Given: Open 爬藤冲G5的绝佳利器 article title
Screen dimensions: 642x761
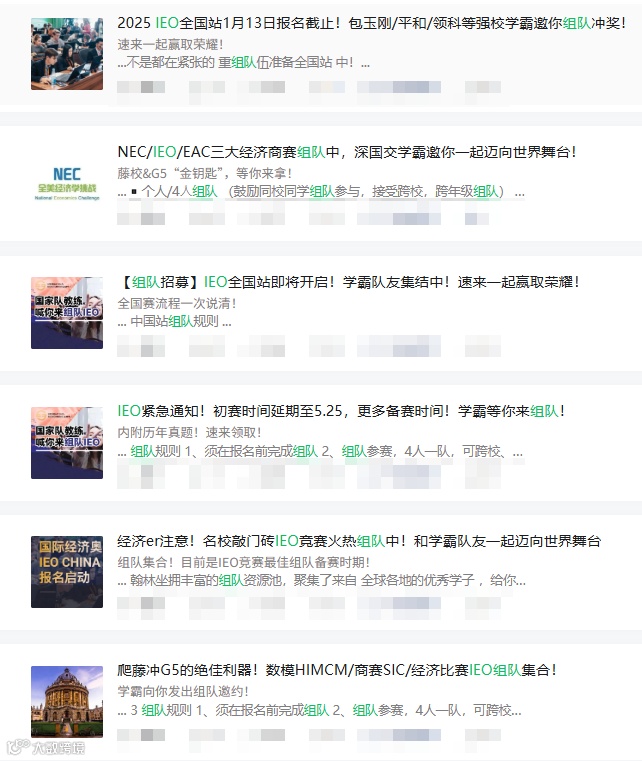Looking at the screenshot, I should [x=337, y=671].
